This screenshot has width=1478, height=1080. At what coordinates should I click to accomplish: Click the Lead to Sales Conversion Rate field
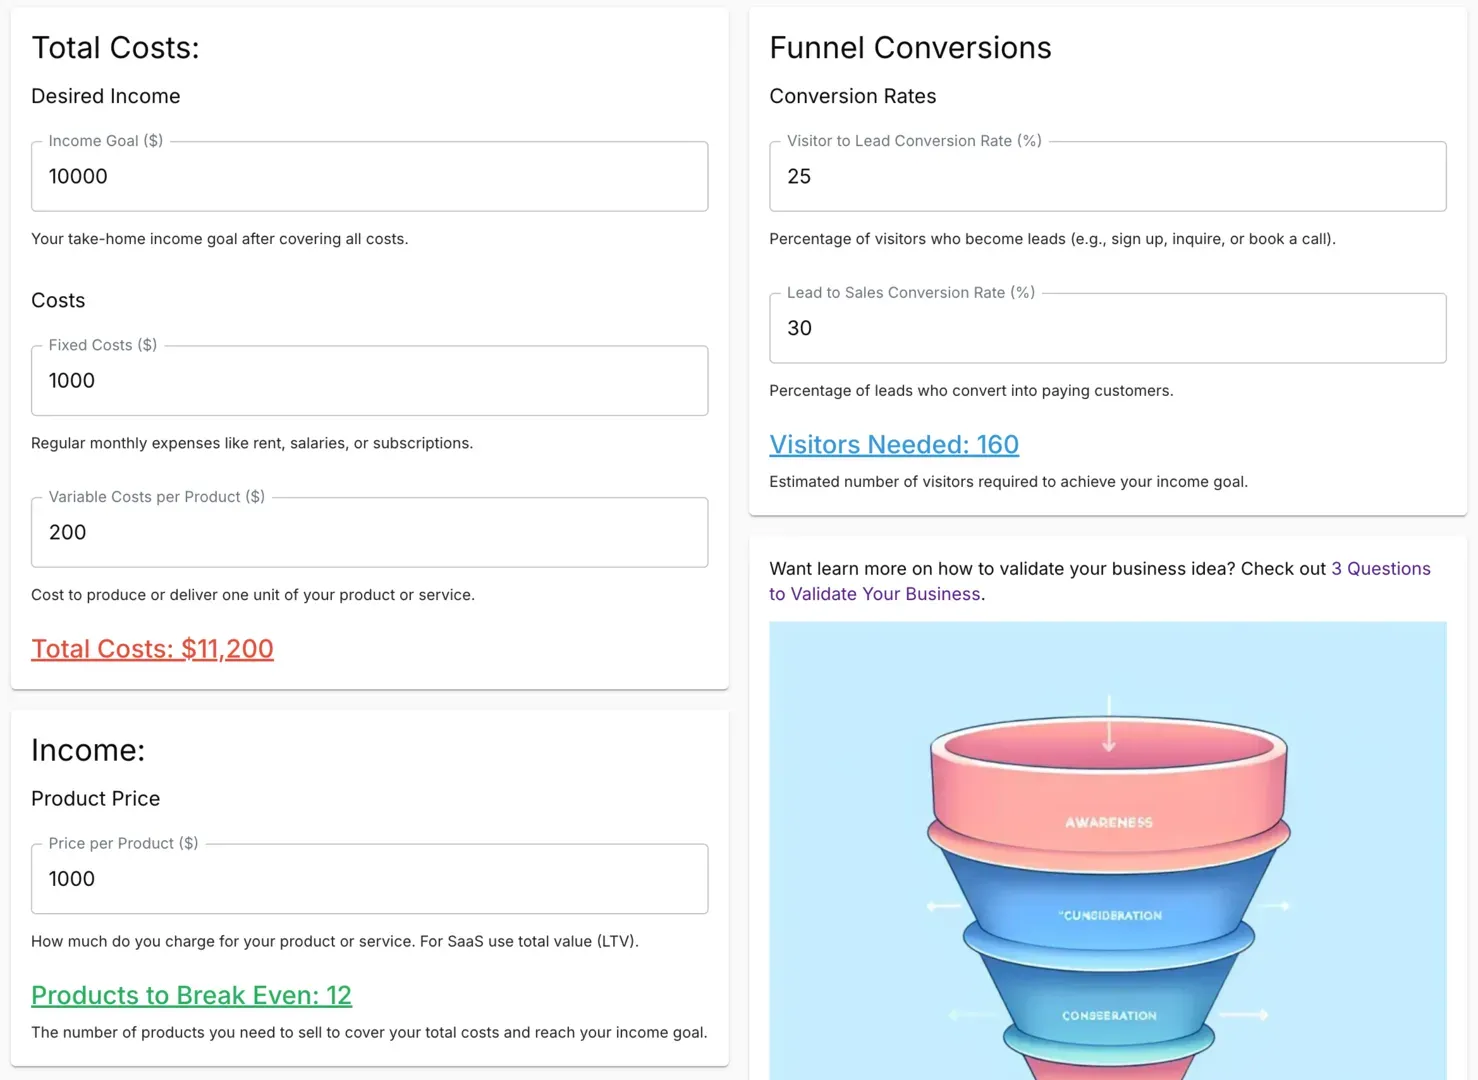(1107, 329)
